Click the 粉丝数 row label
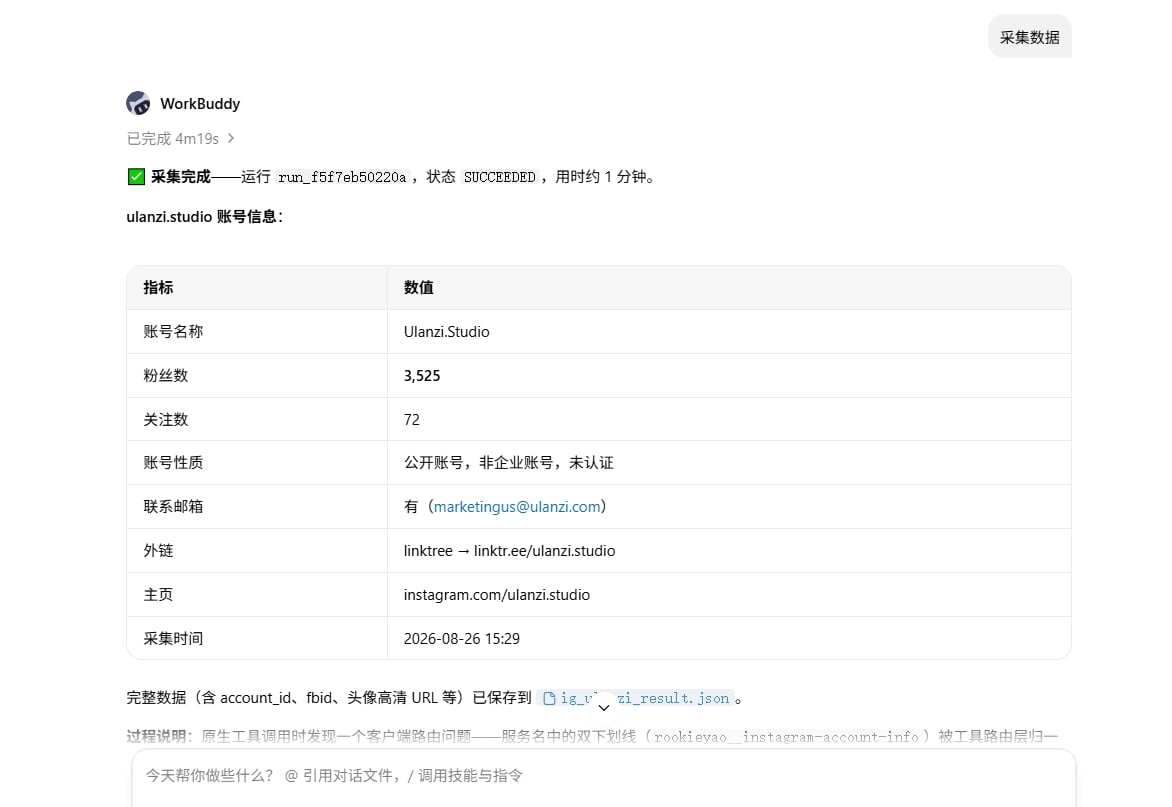Image resolution: width=1172 pixels, height=807 pixels. [x=165, y=376]
